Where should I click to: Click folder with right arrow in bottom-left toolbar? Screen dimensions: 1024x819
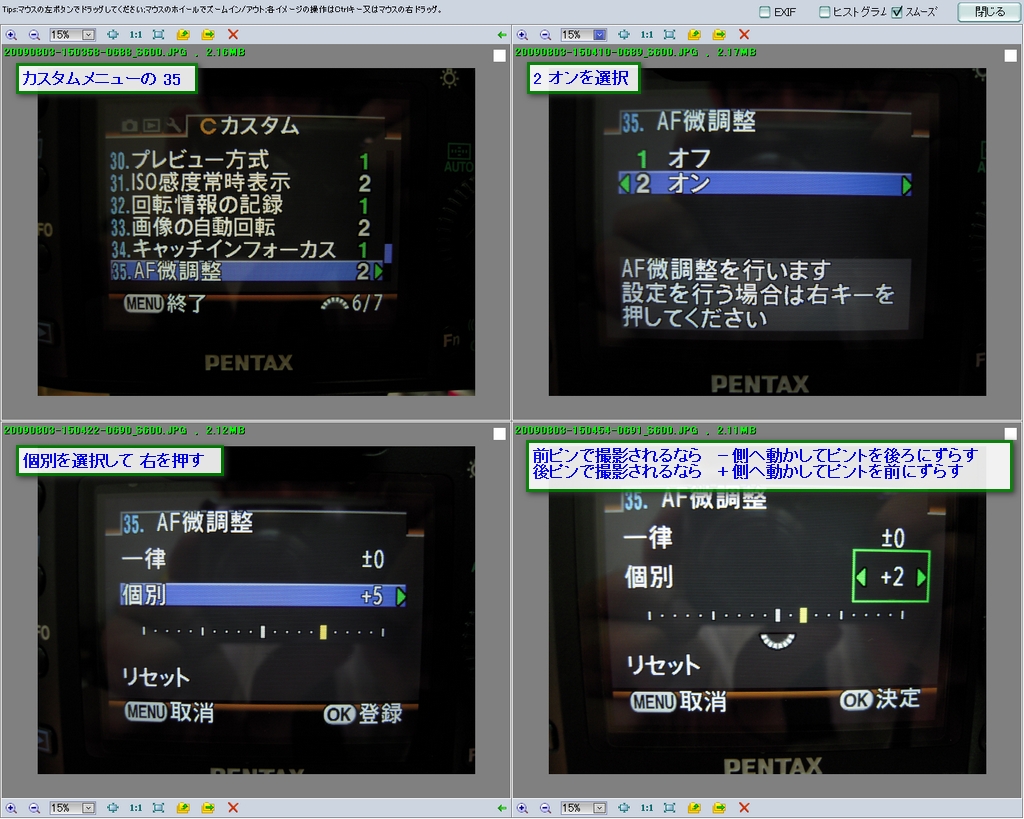coord(208,808)
